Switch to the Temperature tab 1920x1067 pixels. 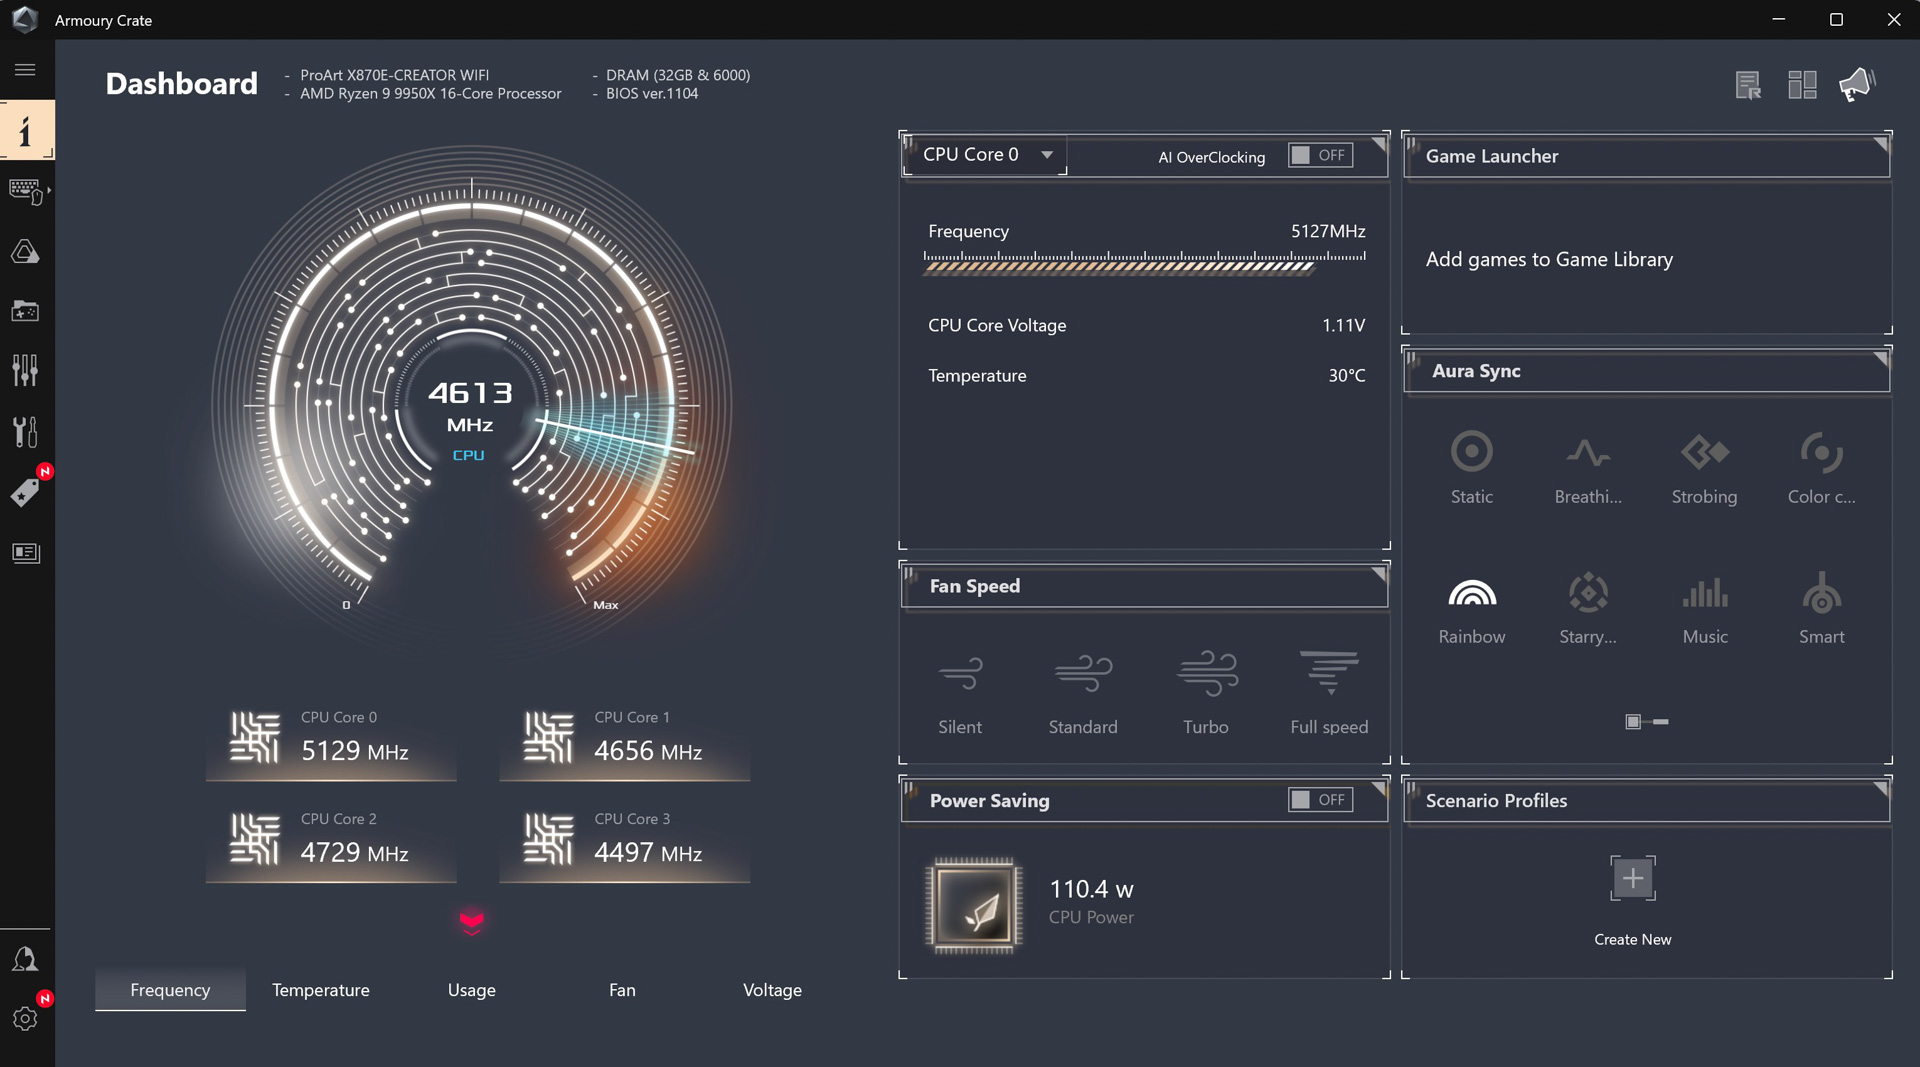(x=320, y=990)
